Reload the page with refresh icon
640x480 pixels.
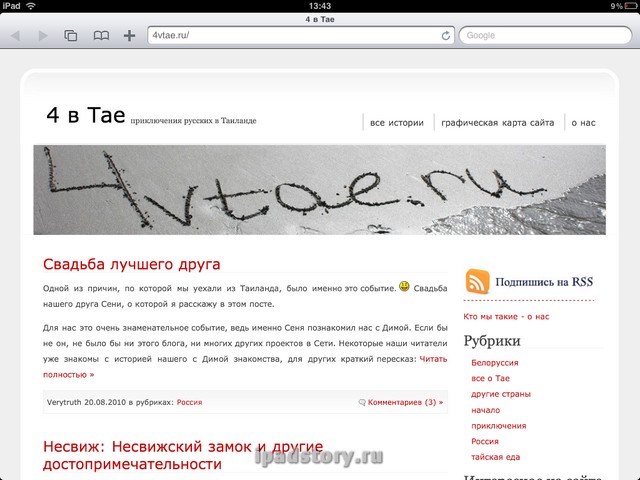pyautogui.click(x=446, y=36)
